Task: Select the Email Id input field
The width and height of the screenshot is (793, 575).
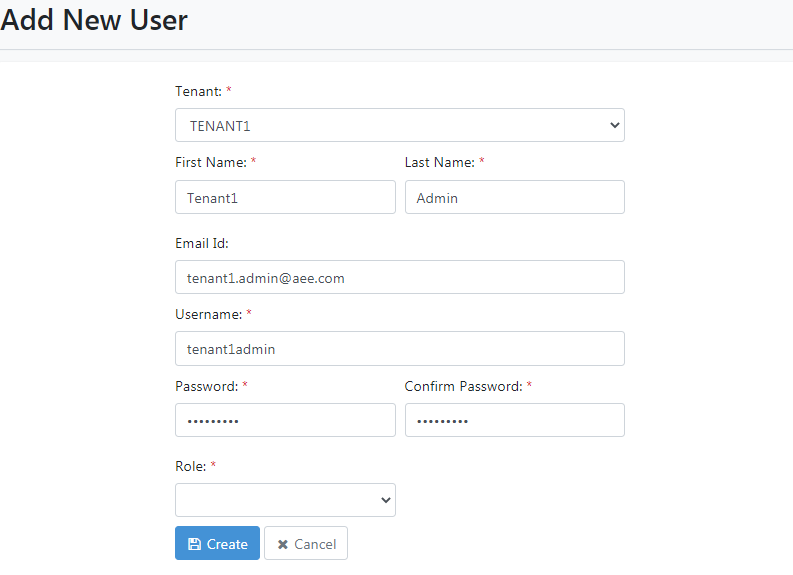Action: 400,277
